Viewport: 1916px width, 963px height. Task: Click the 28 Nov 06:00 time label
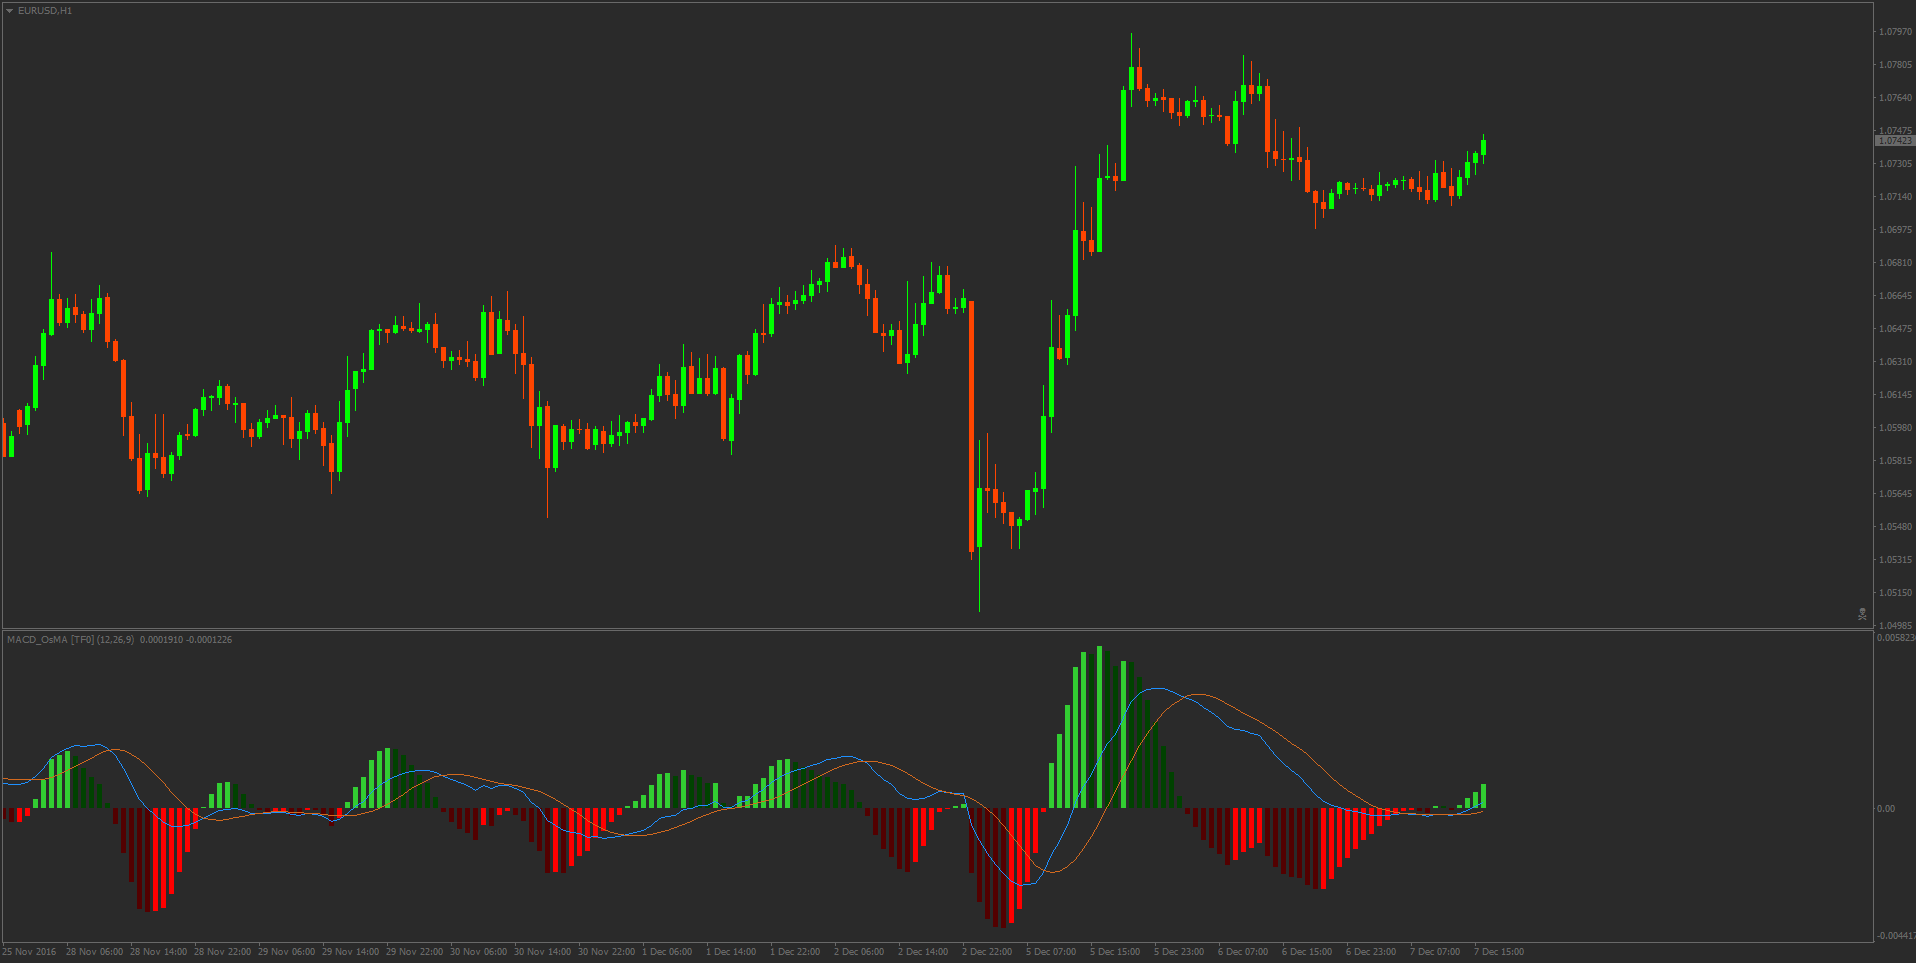[94, 952]
